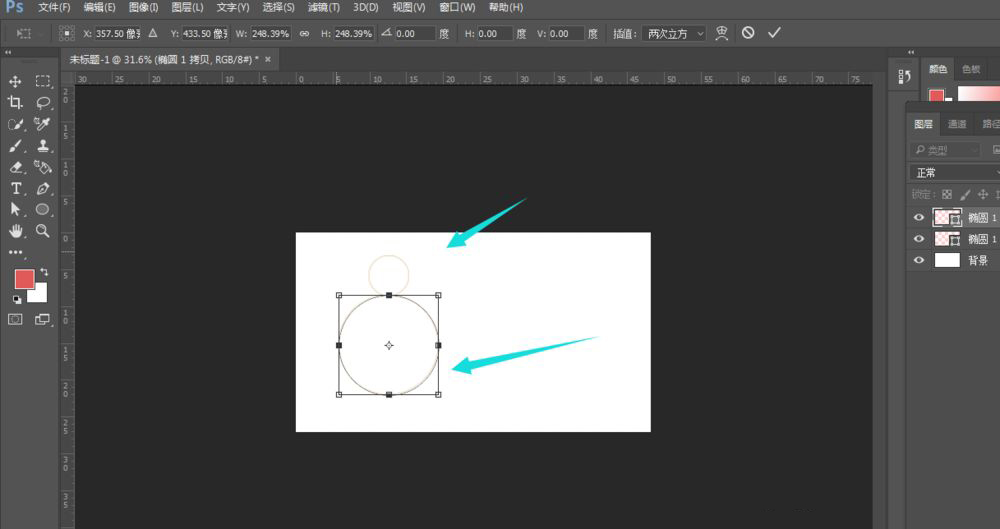Hide the 背景 layer using eye icon
1000x529 pixels.
(918, 260)
